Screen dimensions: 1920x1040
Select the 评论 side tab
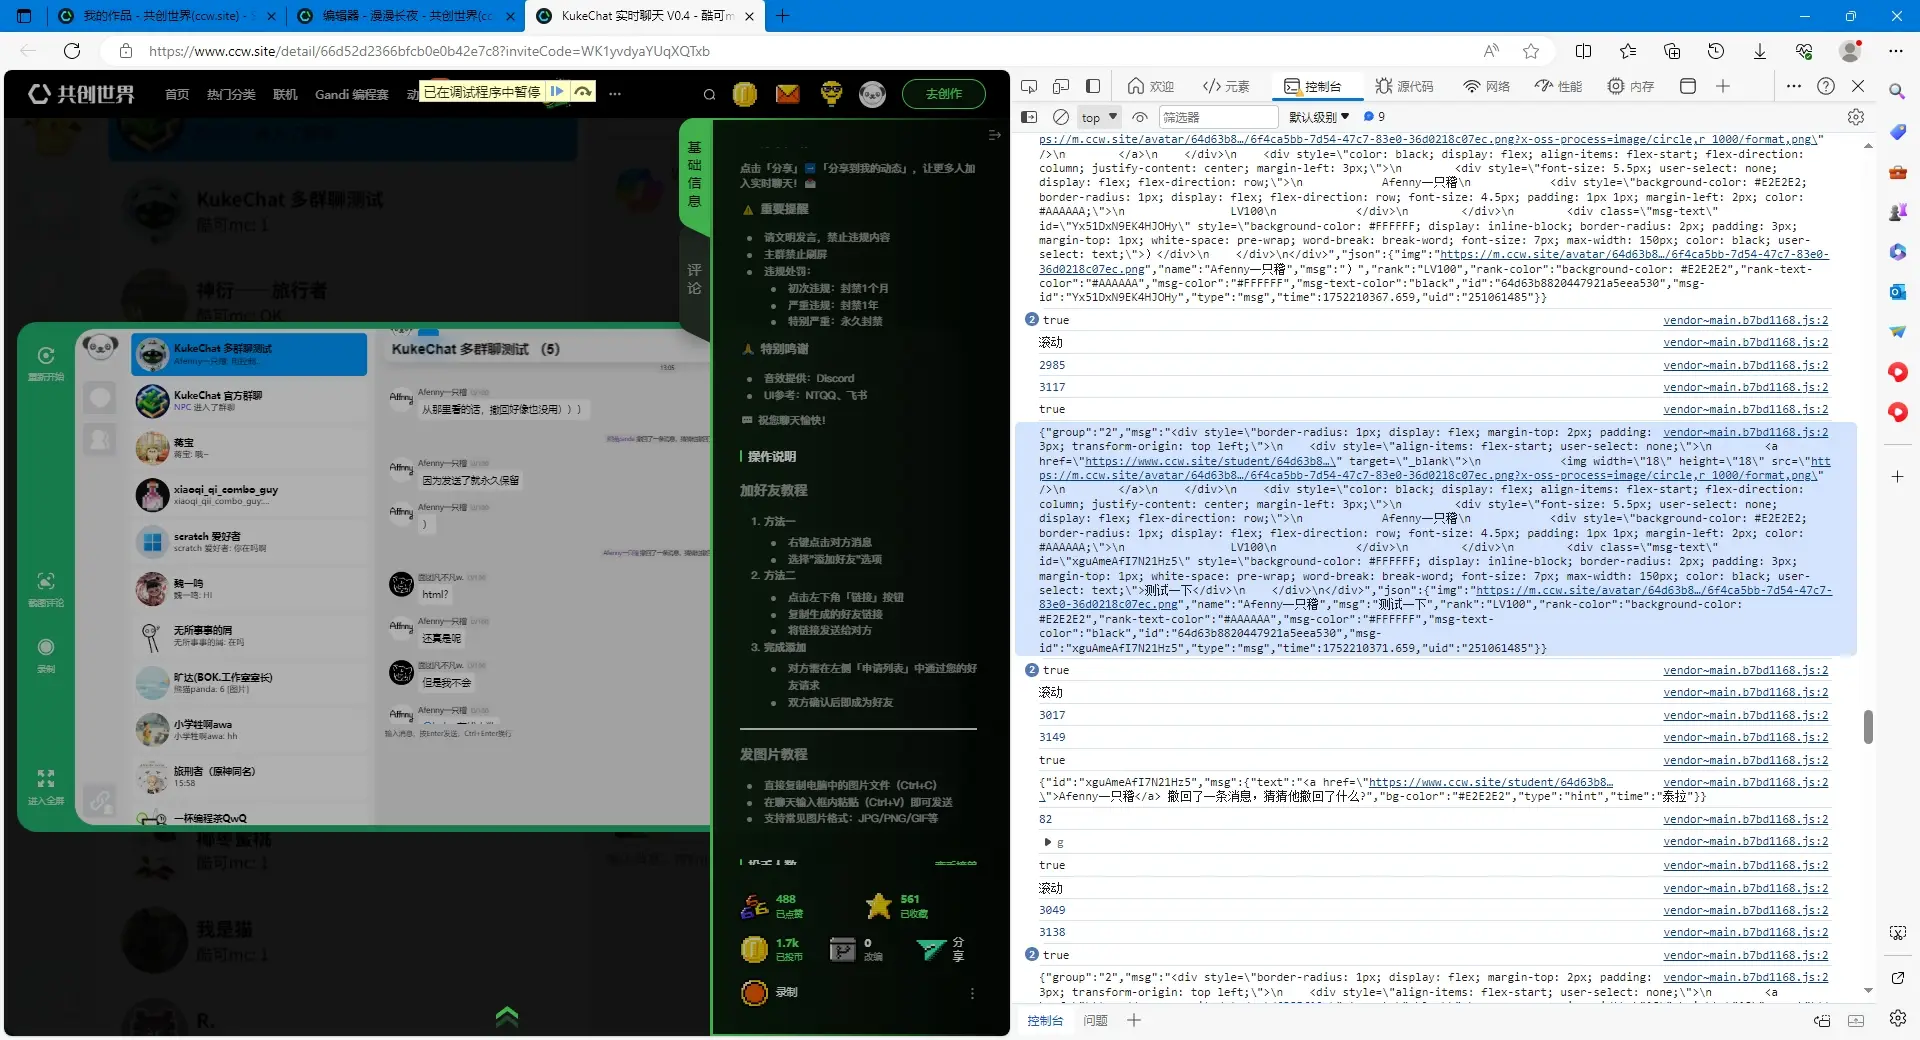click(694, 279)
